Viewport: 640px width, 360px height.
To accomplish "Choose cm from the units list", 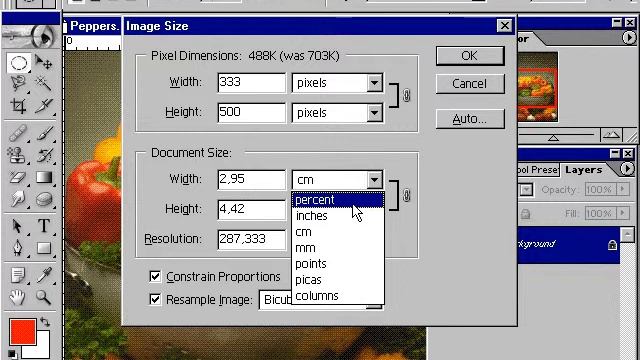I will pyautogui.click(x=338, y=232).
